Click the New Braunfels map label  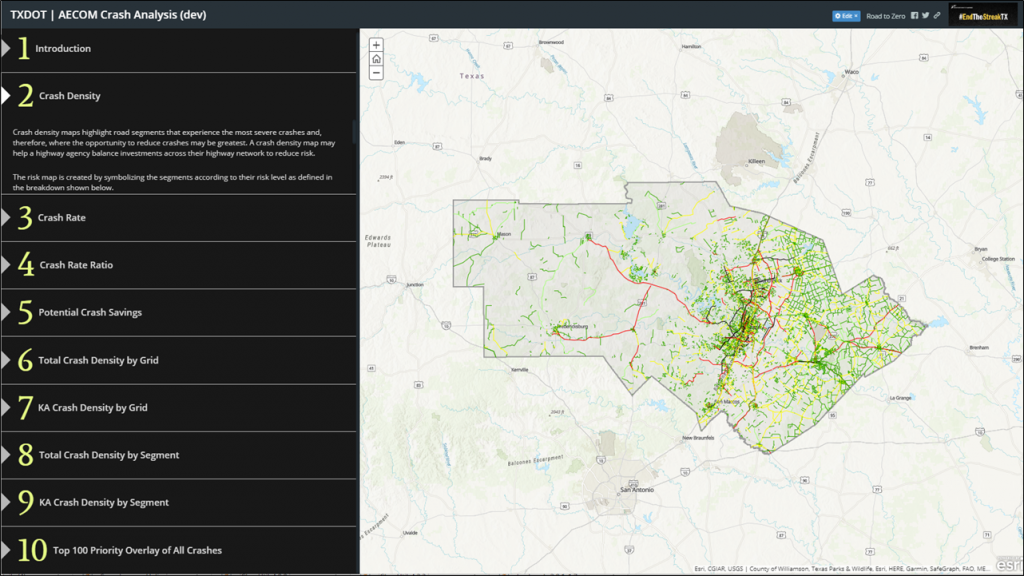(698, 438)
